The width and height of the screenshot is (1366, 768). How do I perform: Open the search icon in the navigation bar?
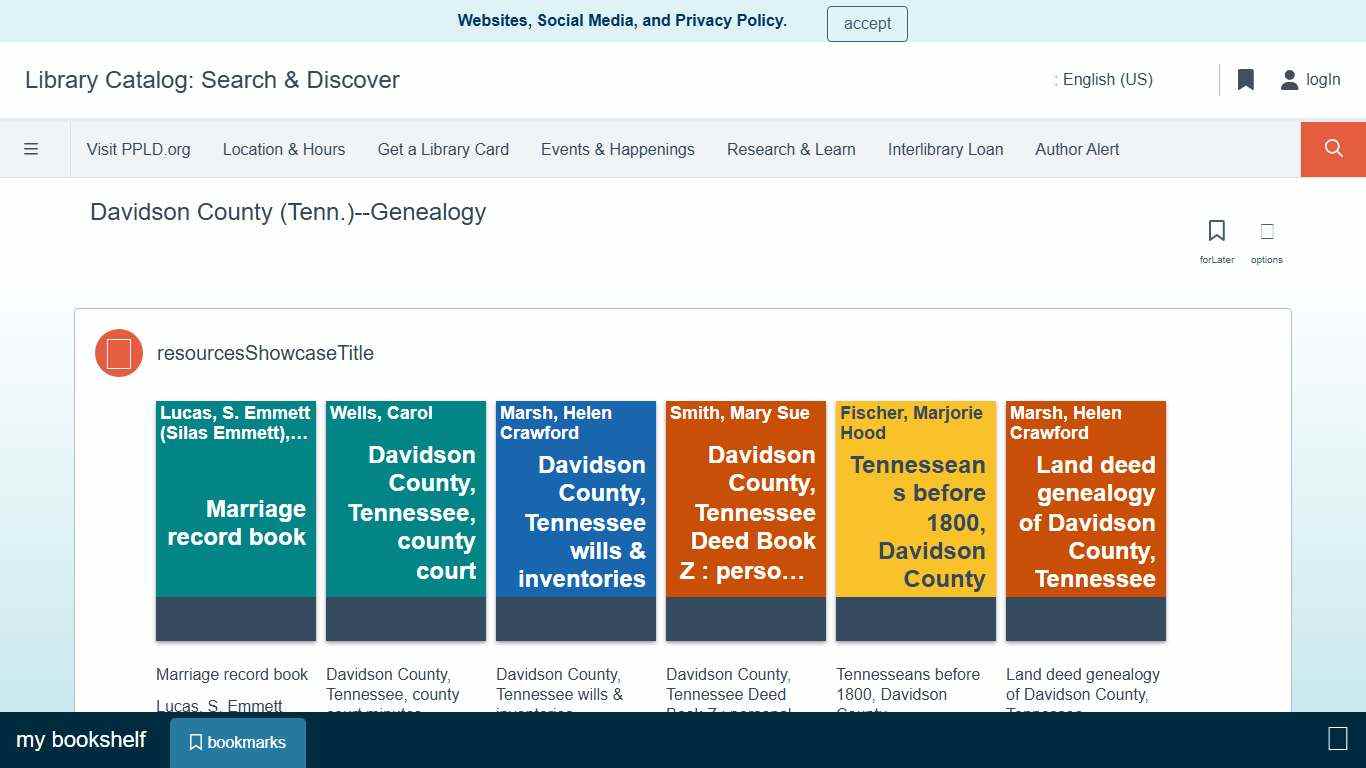coord(1332,149)
